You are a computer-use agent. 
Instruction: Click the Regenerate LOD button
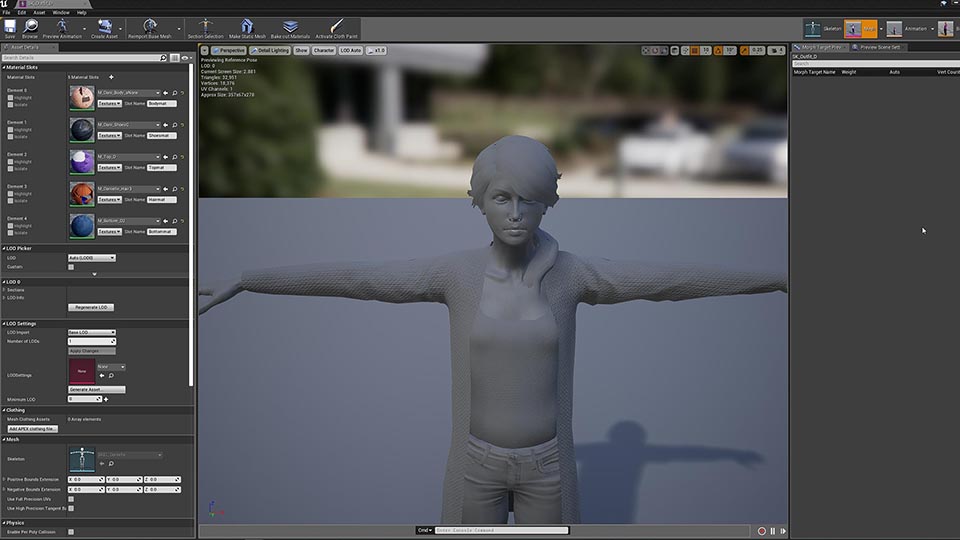[91, 307]
